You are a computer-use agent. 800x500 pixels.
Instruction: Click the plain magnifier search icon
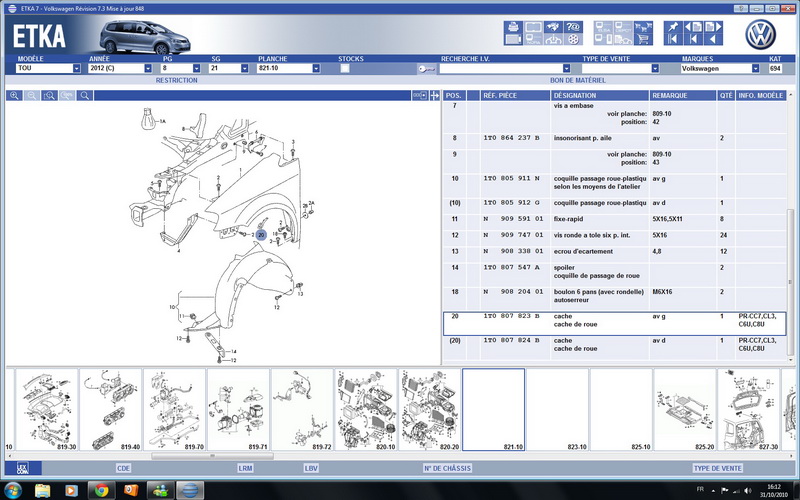coord(85,95)
